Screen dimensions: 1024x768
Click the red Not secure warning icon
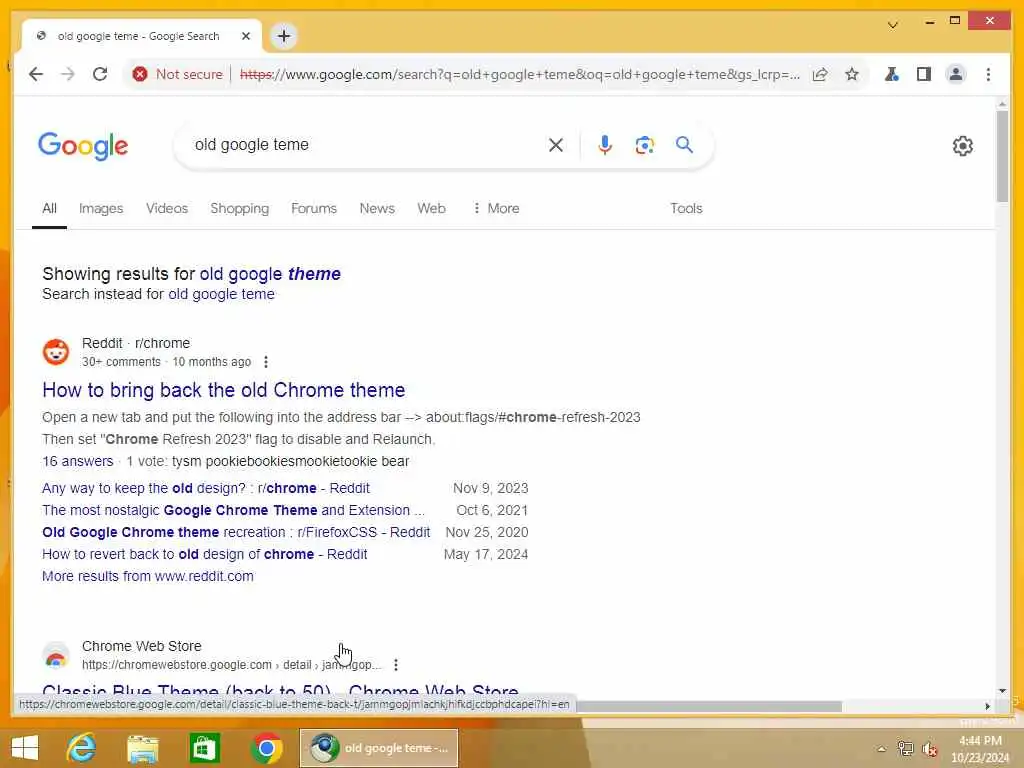(x=140, y=74)
